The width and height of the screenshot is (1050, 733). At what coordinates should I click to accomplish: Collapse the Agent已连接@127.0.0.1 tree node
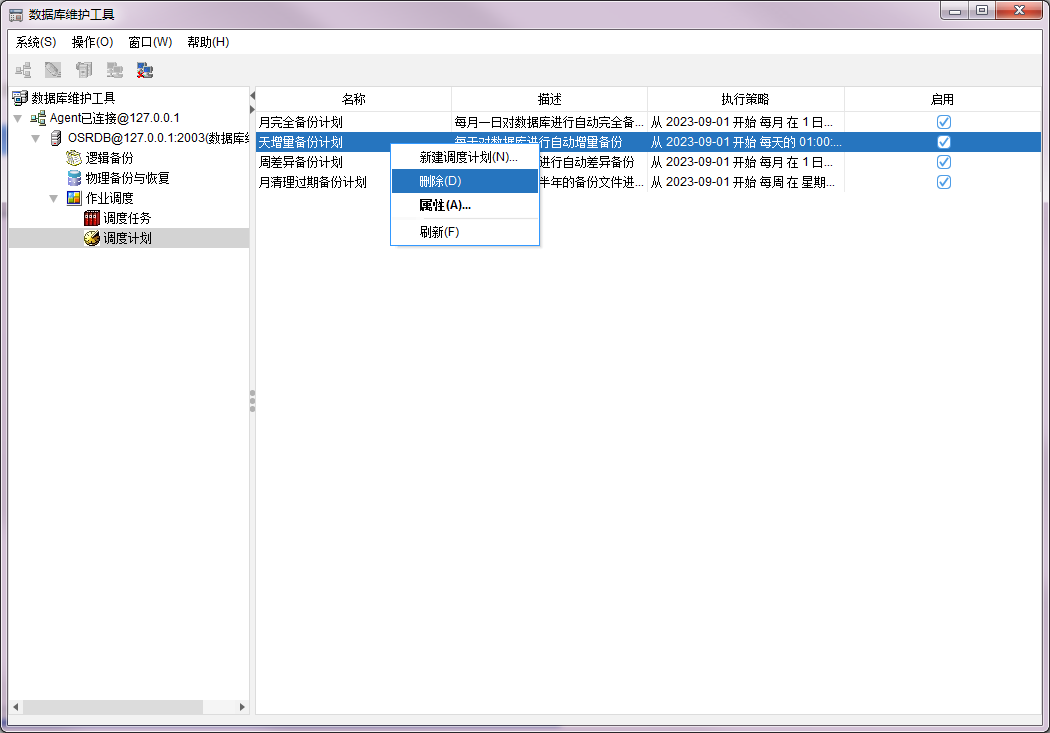tap(18, 118)
